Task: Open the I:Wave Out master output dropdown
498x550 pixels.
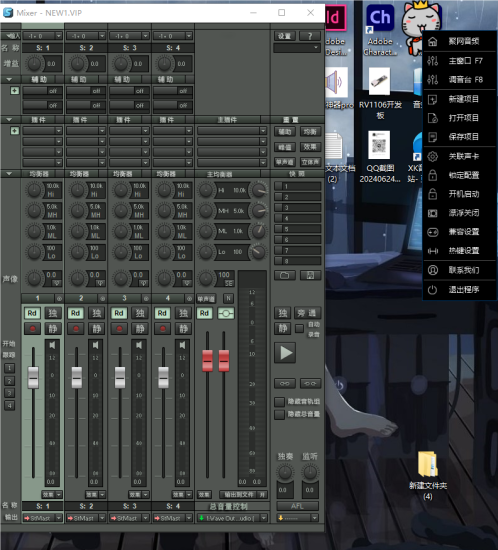Action: (x=233, y=518)
